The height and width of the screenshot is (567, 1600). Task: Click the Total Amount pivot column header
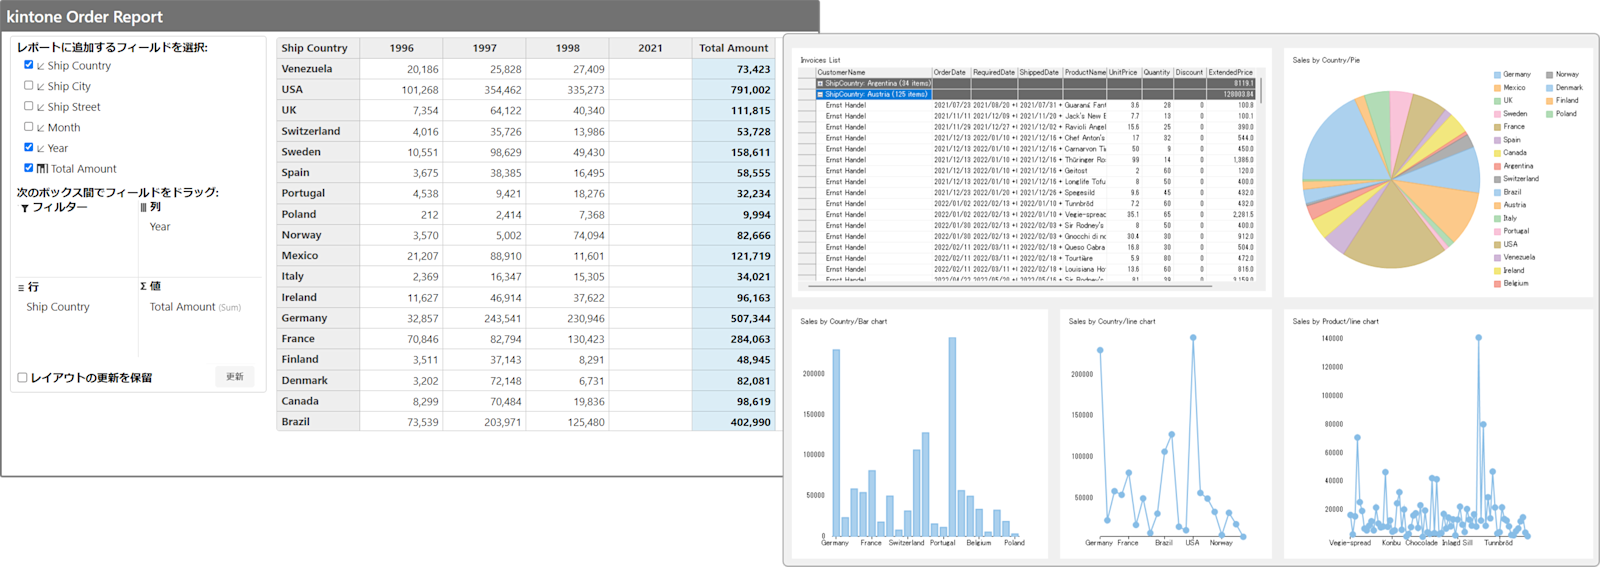click(x=734, y=48)
